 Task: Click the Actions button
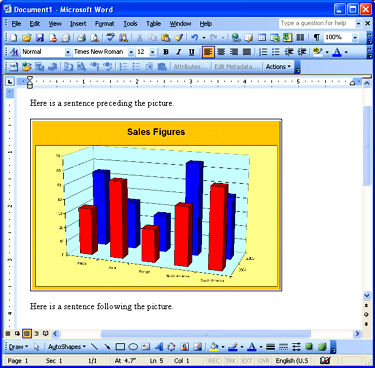point(278,67)
